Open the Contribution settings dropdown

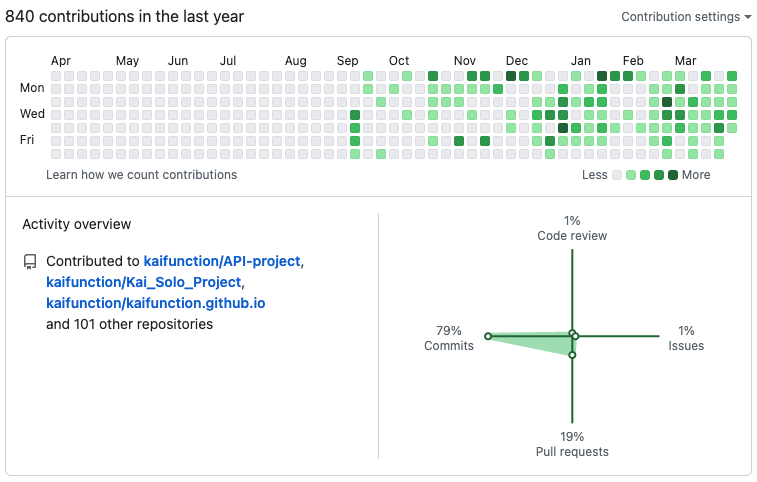686,17
